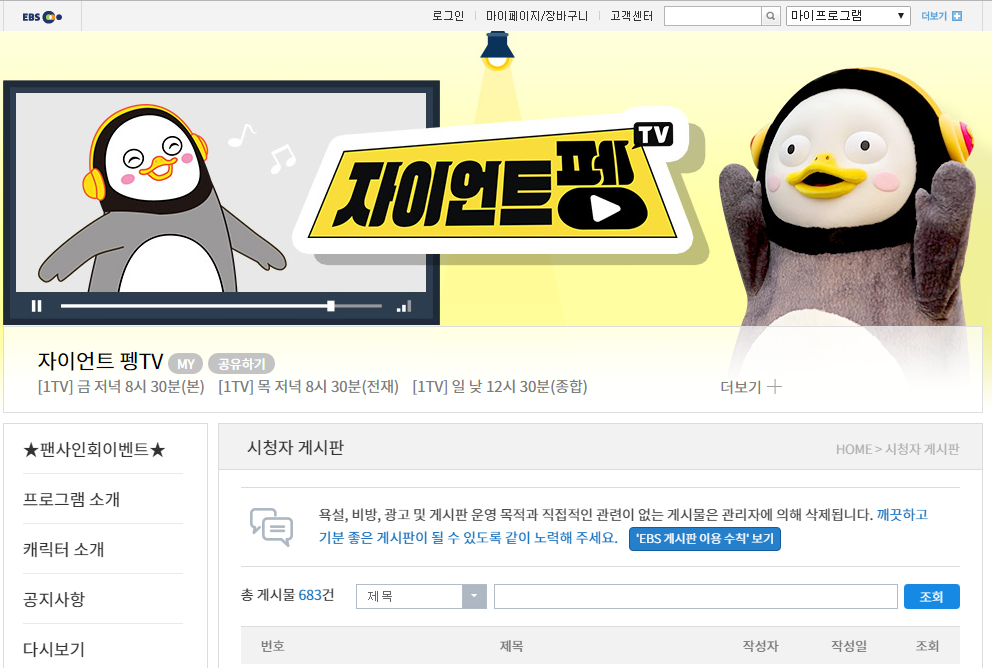Open 캐릭터 소개 menu item

(63, 550)
